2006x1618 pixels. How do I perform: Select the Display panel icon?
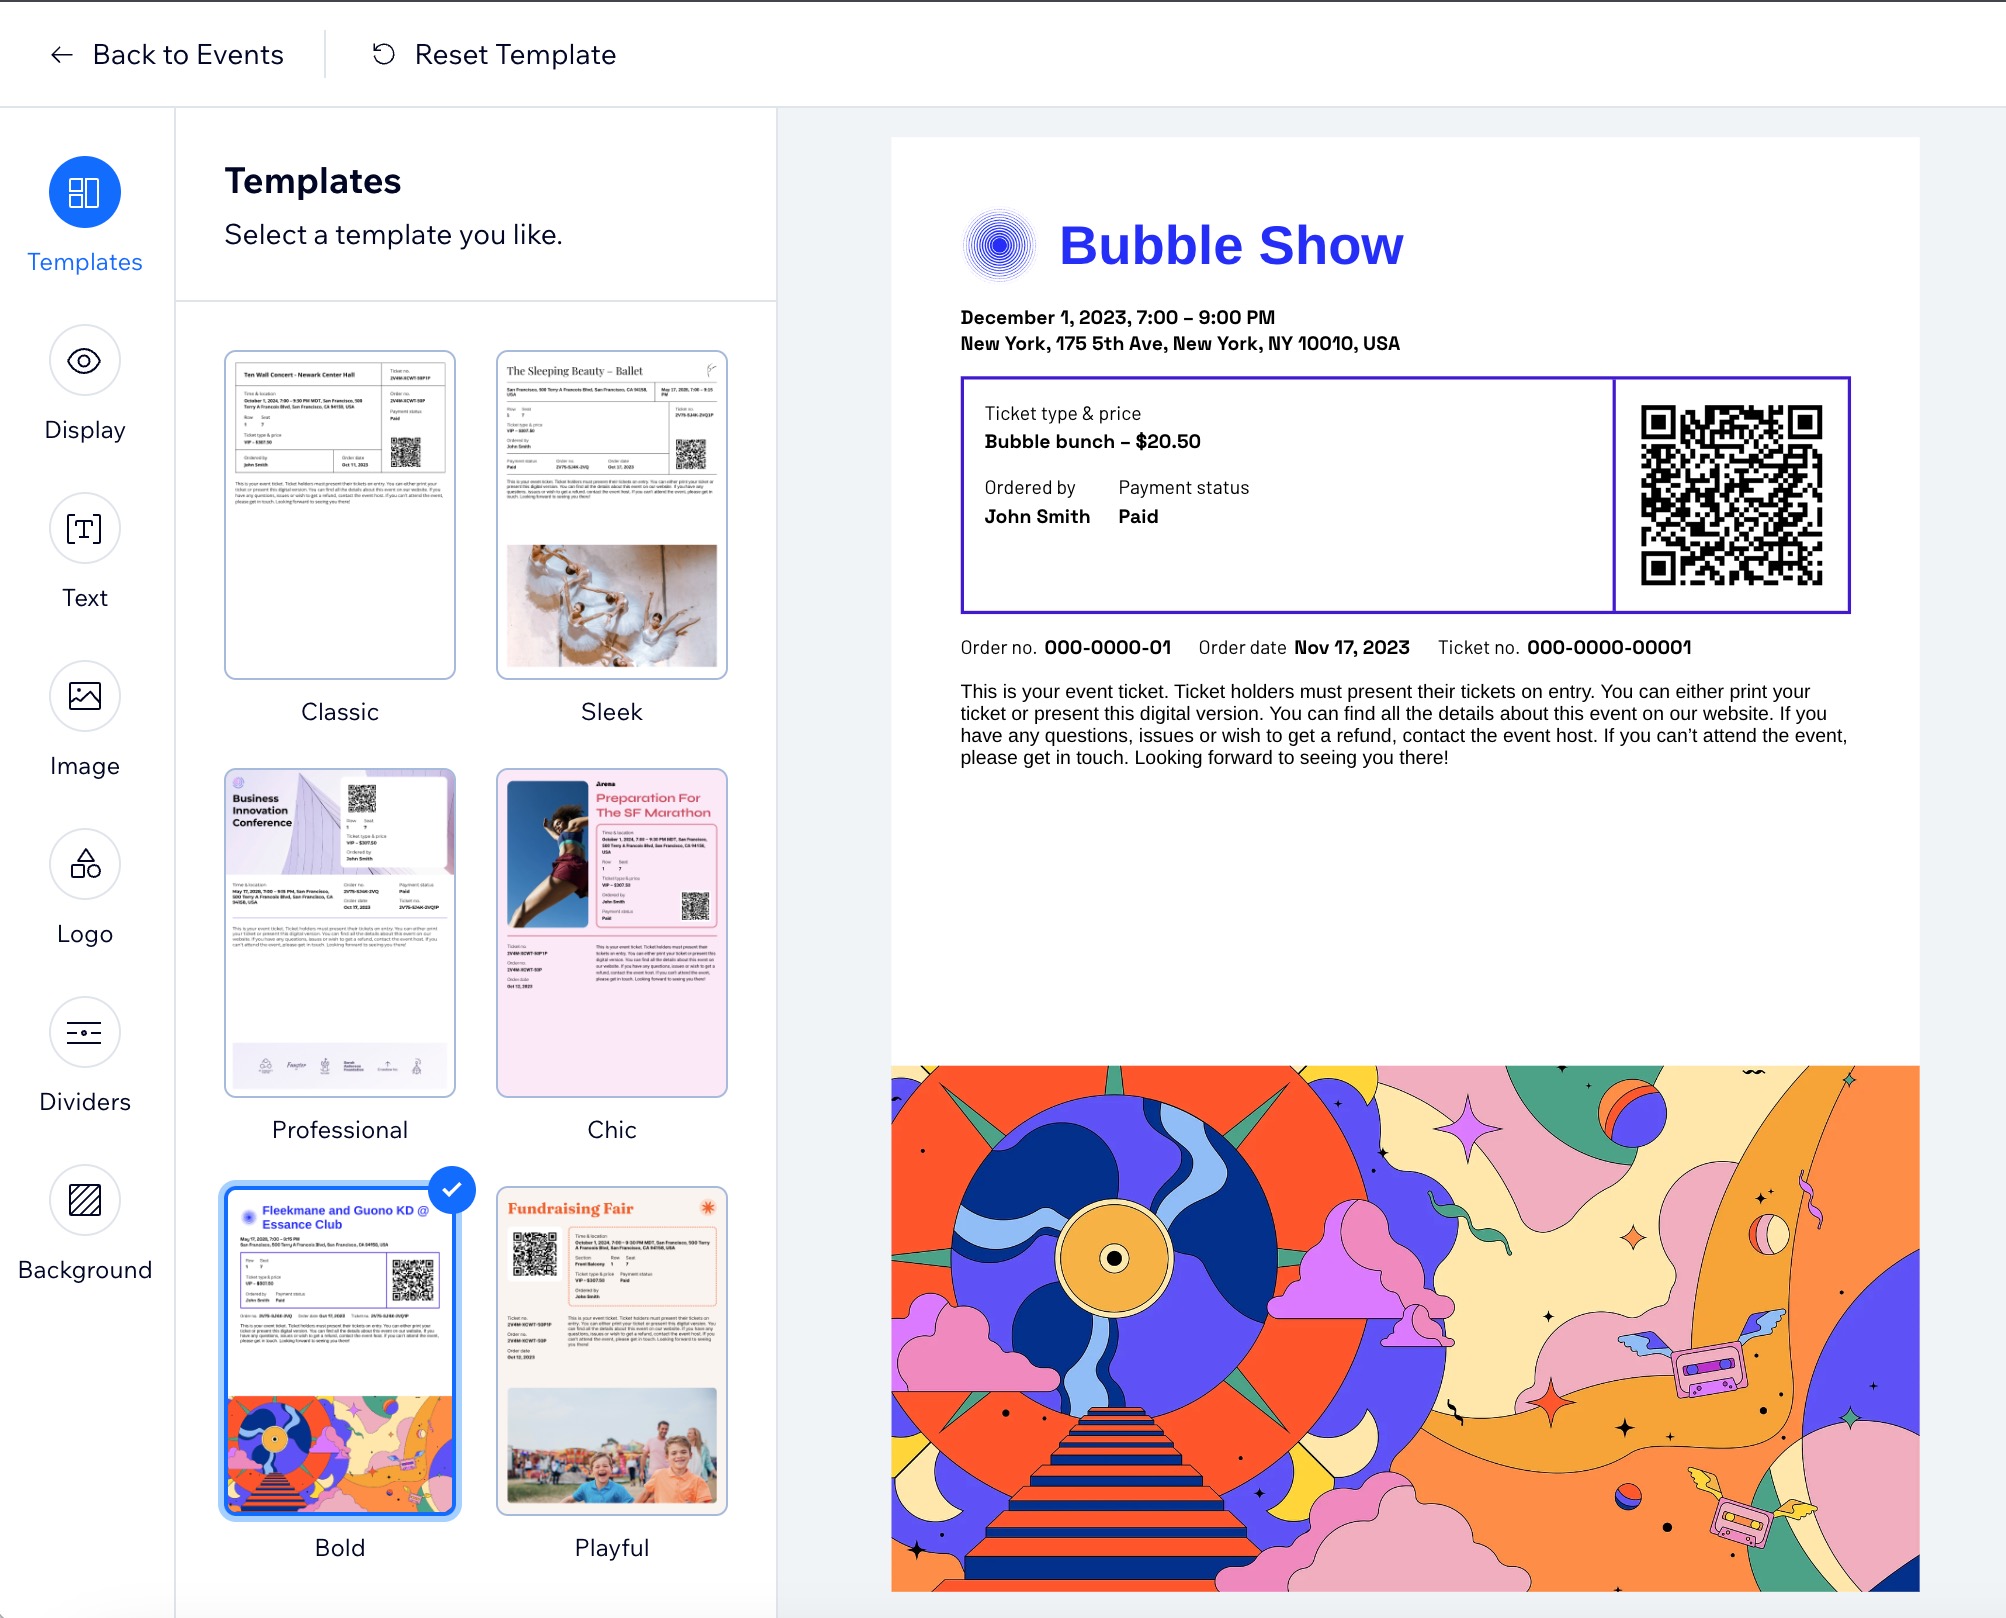coord(86,360)
